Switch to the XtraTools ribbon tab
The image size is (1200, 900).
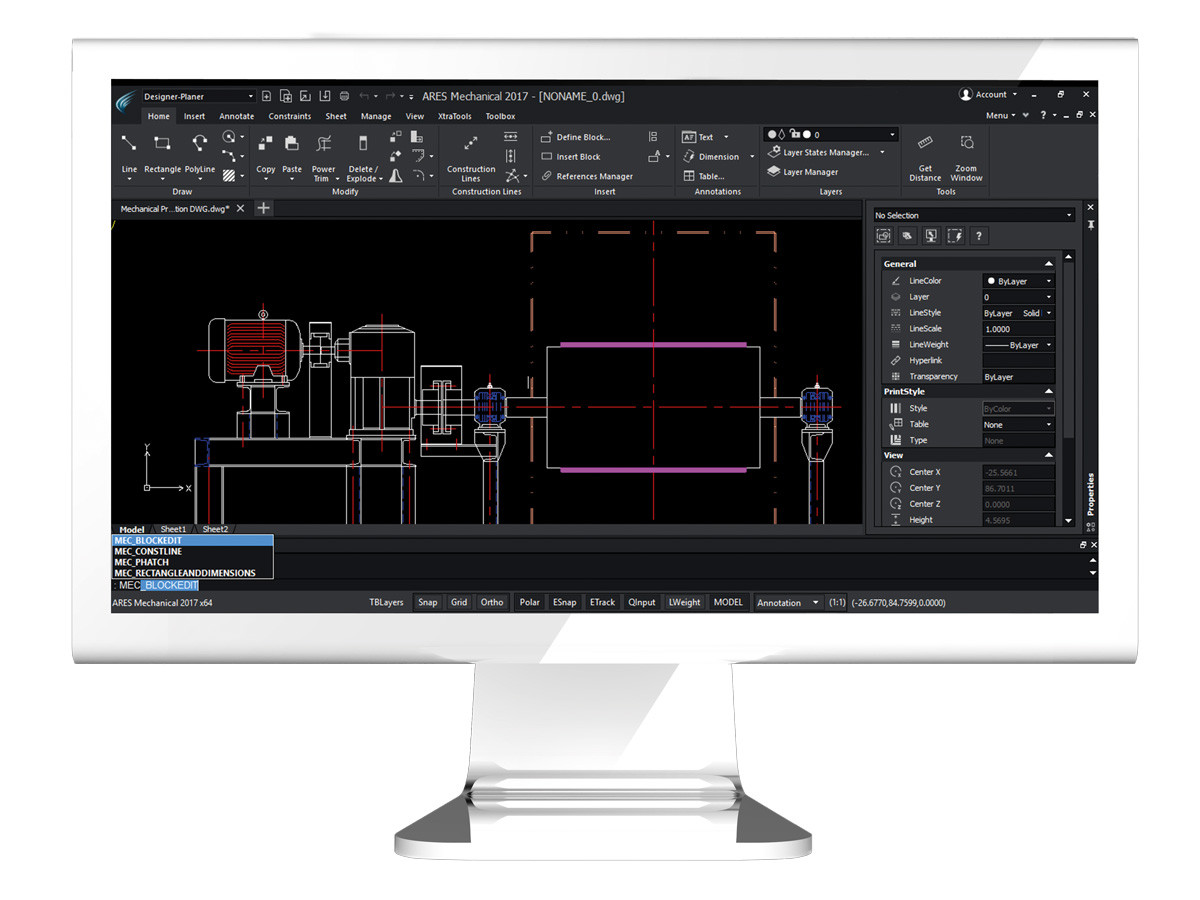point(454,116)
